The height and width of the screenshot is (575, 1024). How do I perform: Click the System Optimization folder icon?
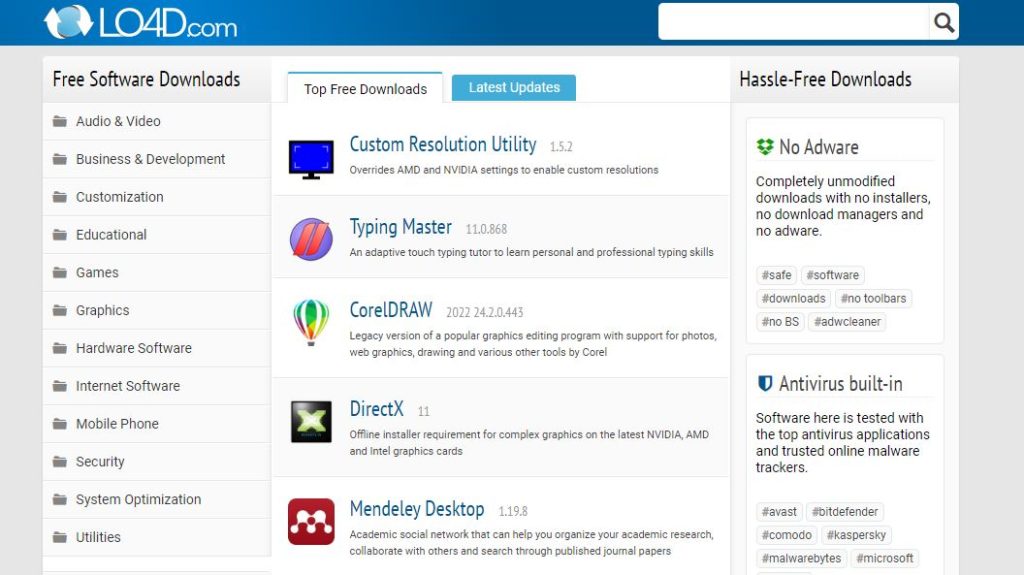(x=60, y=500)
